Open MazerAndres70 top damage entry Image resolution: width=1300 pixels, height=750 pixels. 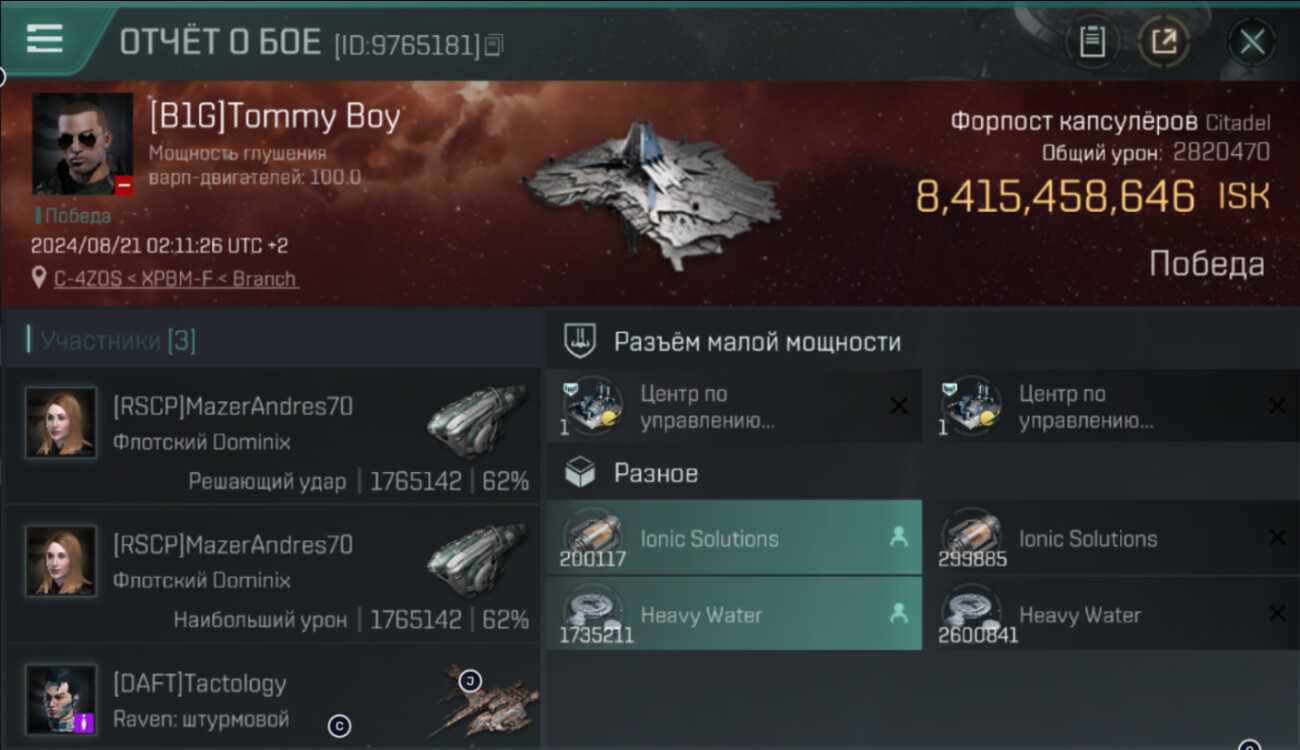(x=272, y=574)
